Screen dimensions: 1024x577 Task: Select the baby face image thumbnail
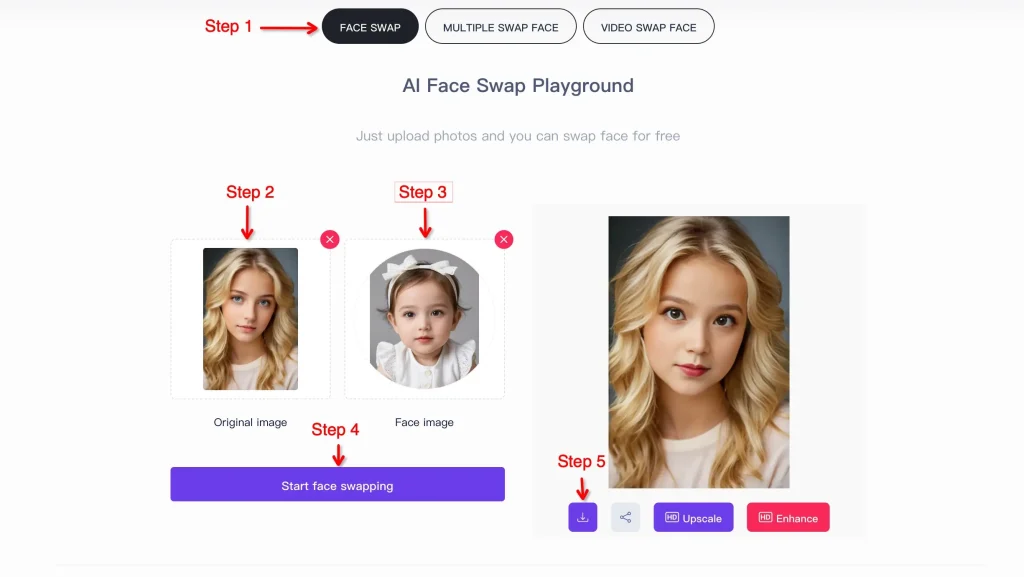[424, 319]
